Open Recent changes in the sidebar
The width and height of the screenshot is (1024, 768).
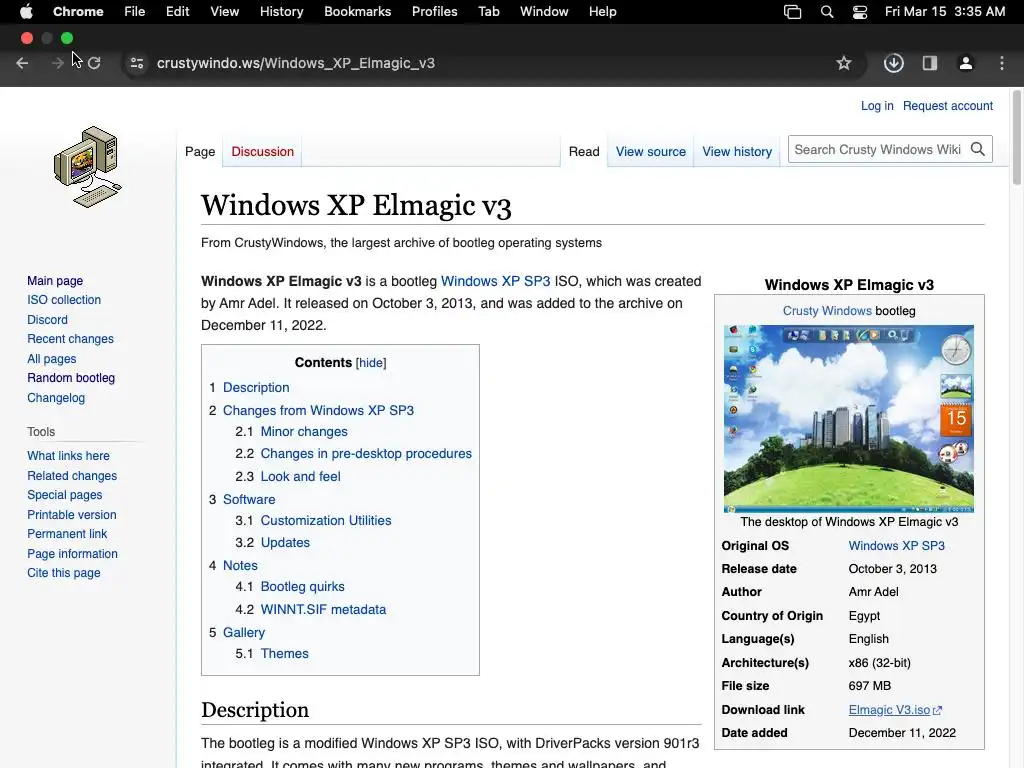(71, 339)
